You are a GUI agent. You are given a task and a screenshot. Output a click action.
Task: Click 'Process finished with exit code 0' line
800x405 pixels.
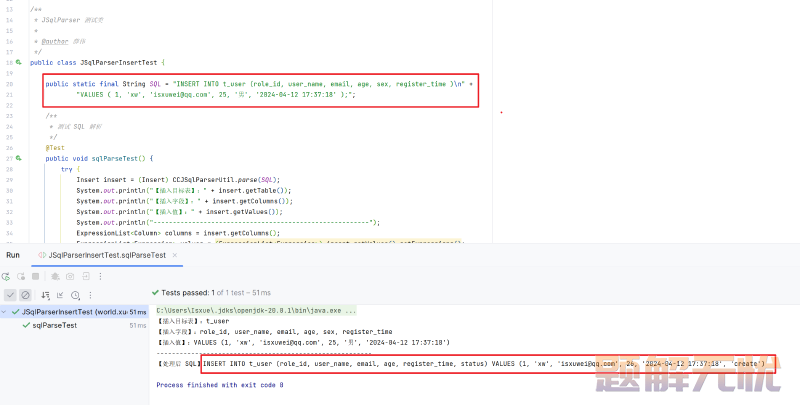pos(220,385)
